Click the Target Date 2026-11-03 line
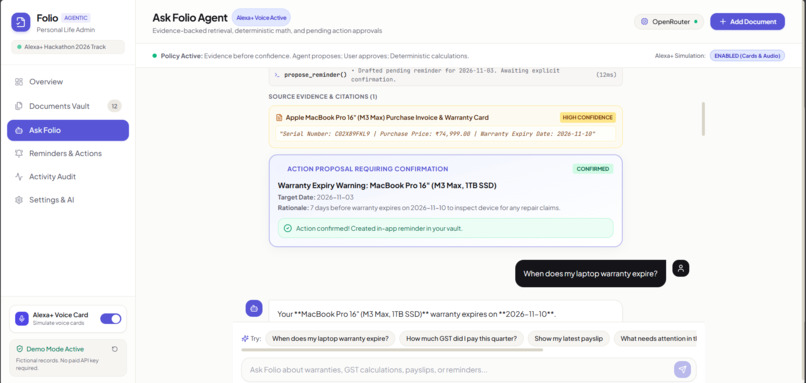 pos(316,197)
